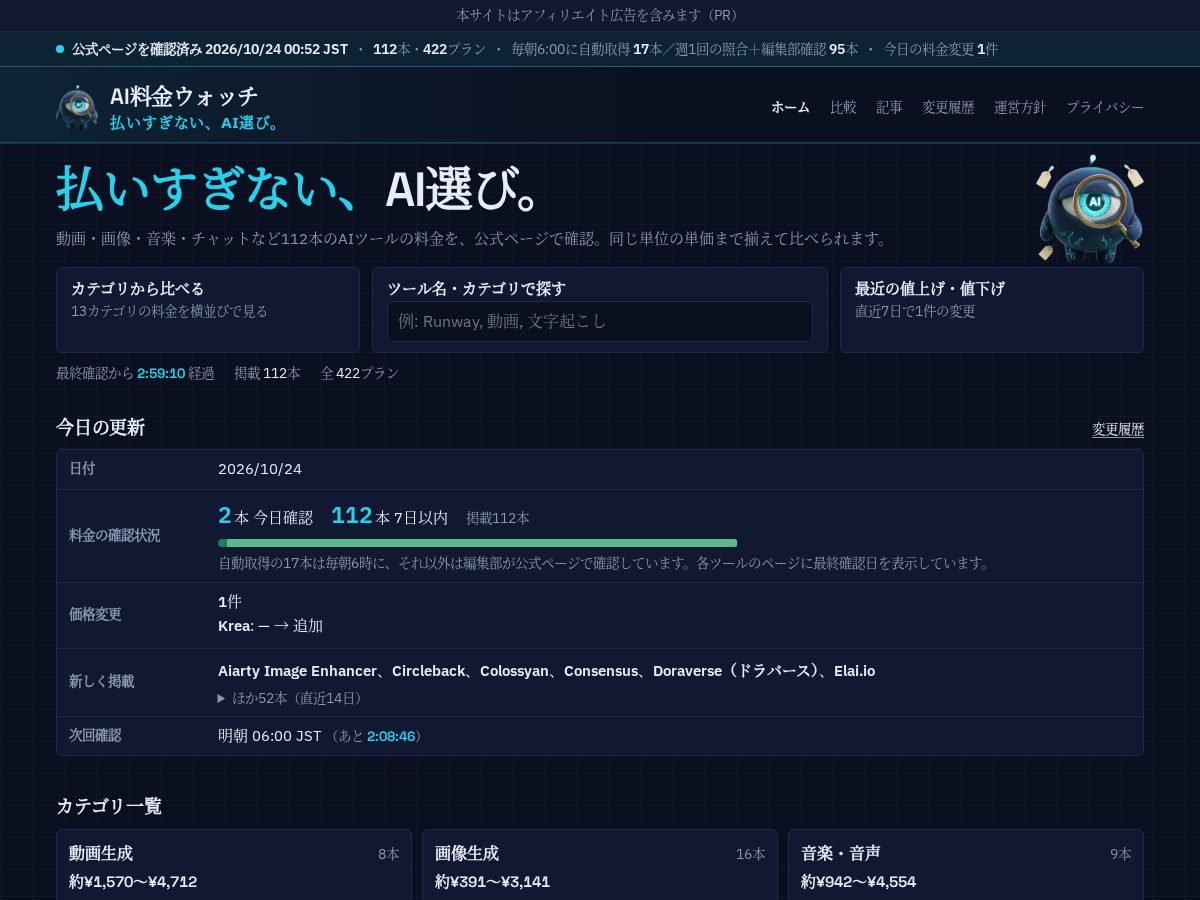Open the 最近の値上げ・値下げ card
This screenshot has width=1200, height=900.
pos(992,310)
